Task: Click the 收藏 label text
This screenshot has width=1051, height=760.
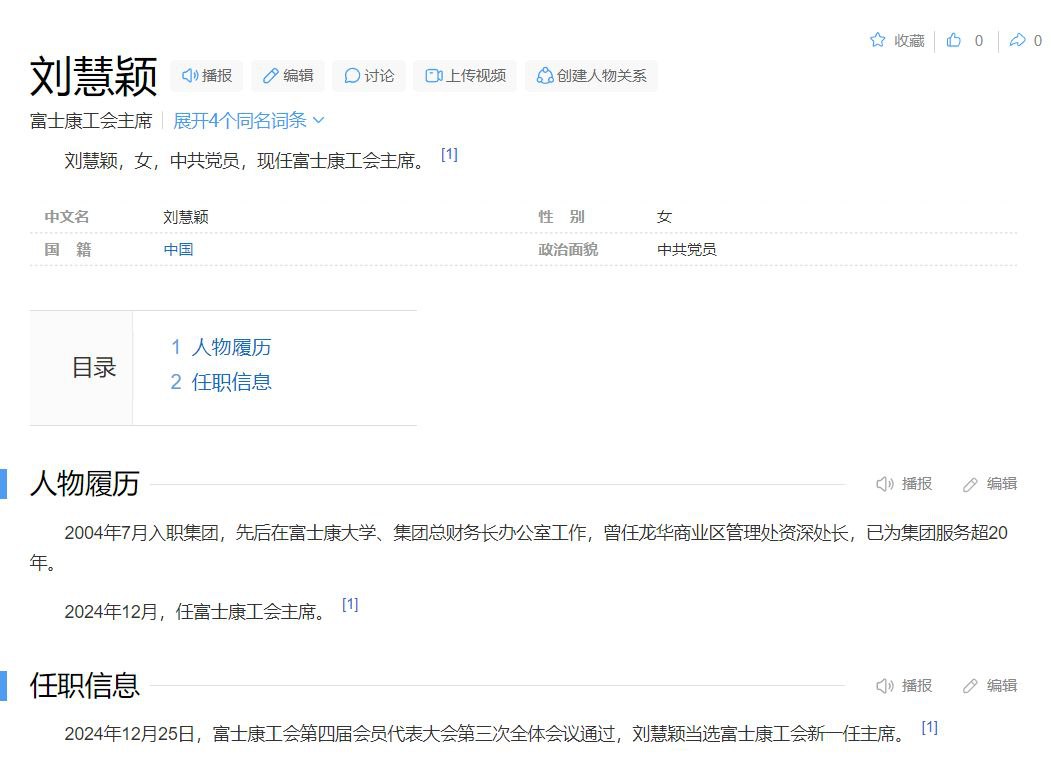Action: 909,41
